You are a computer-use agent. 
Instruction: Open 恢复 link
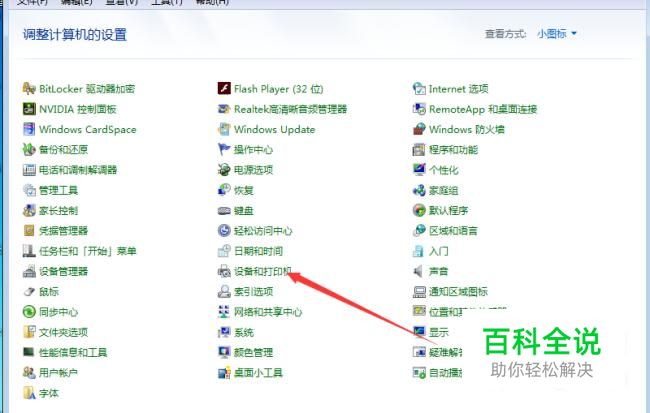244,190
